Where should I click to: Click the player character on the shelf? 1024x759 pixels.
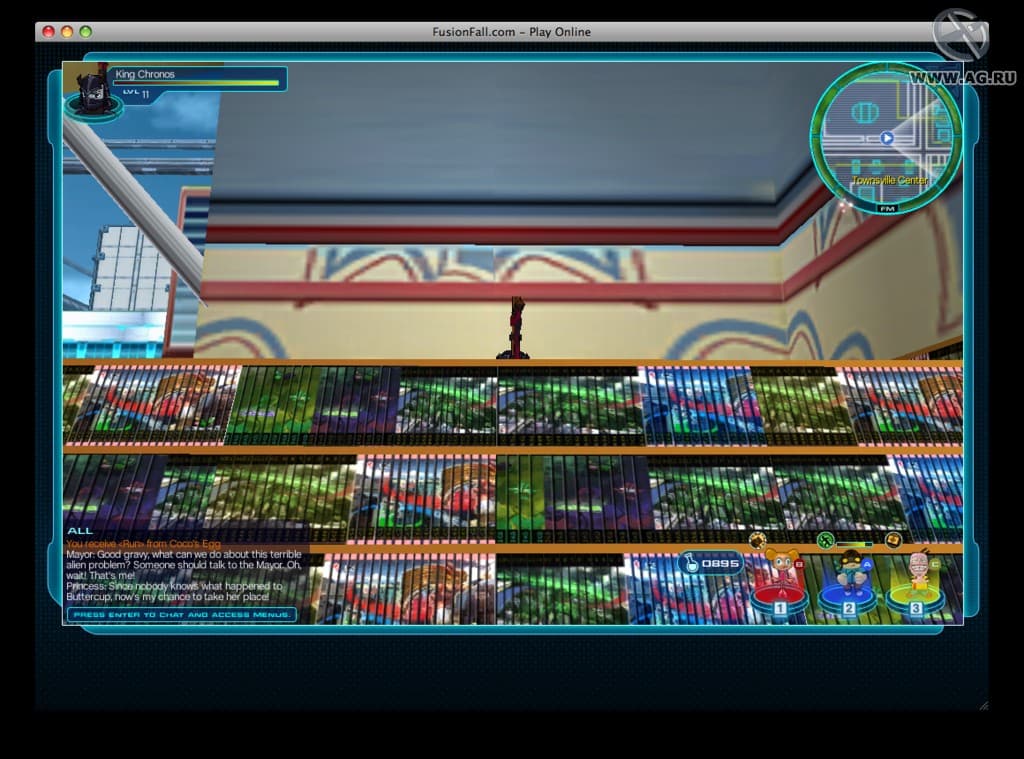point(516,328)
